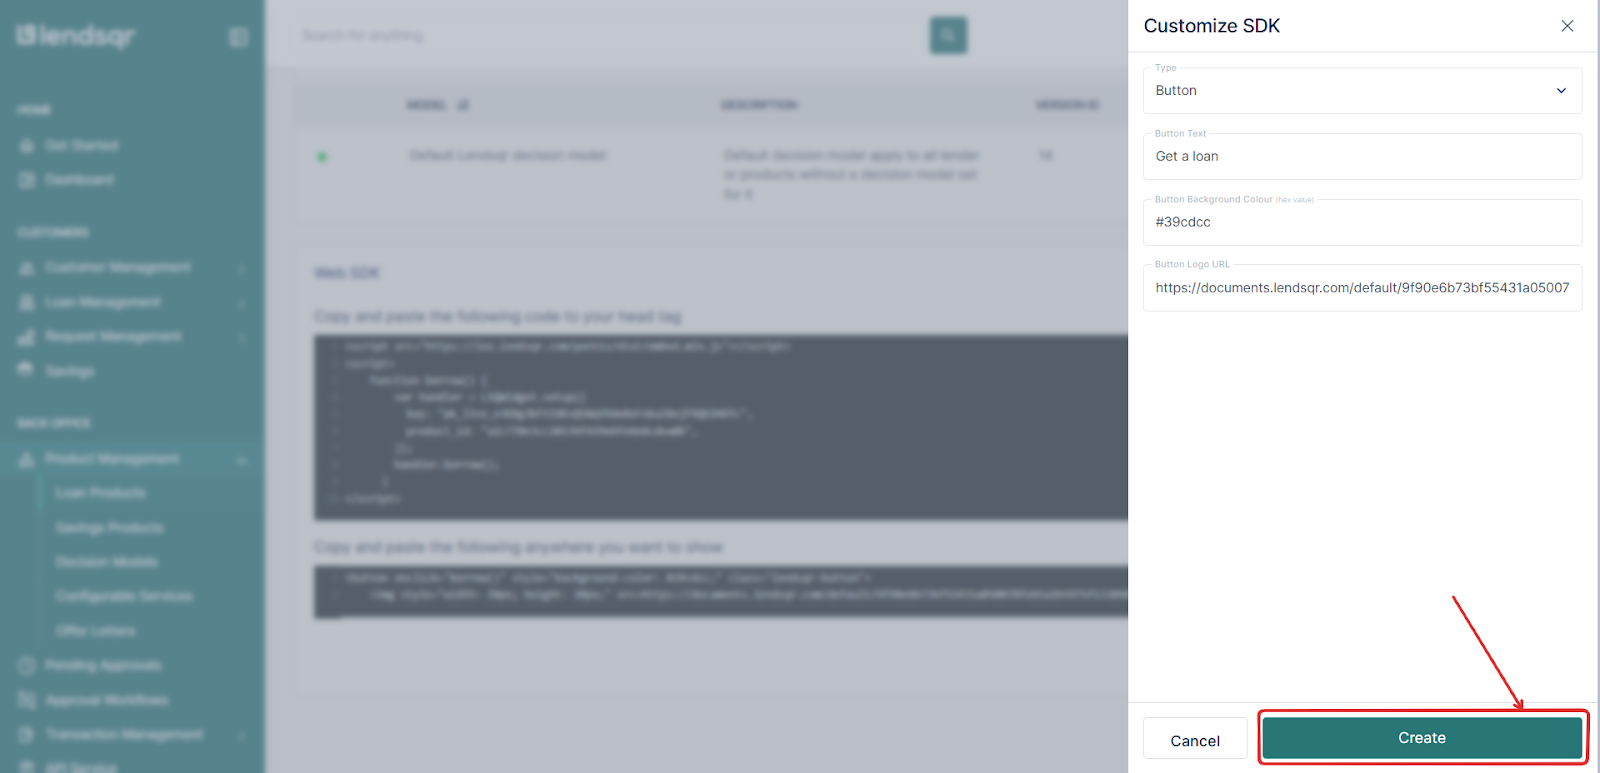Screen dimensions: 1600x773
Task: Click the Customer Management icon
Action: (x=27, y=268)
